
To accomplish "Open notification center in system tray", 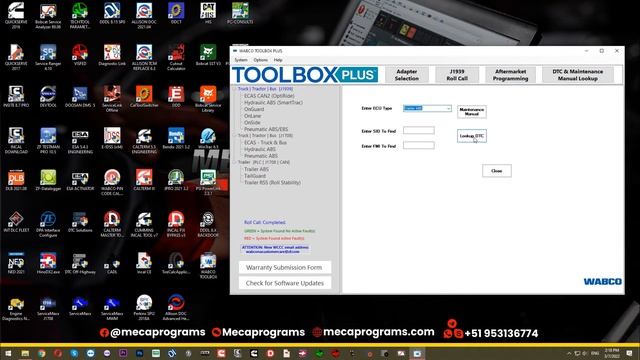I will click(x=629, y=353).
